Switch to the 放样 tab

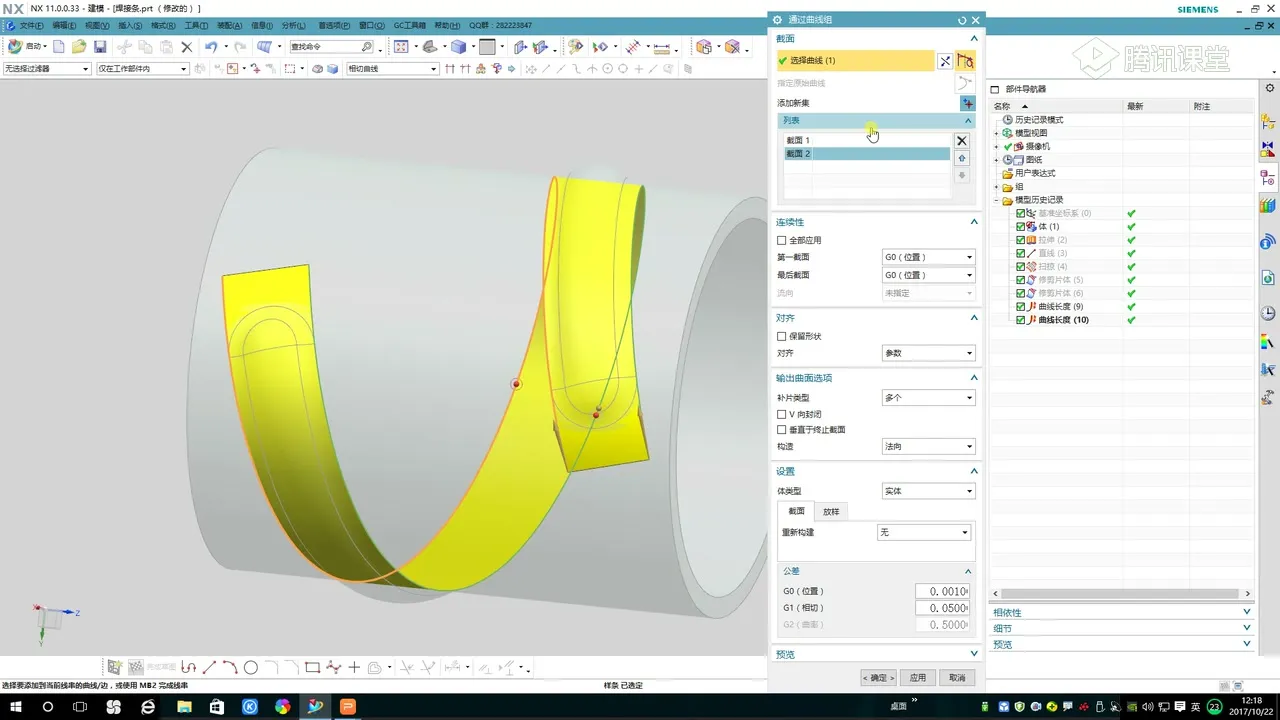[x=831, y=512]
